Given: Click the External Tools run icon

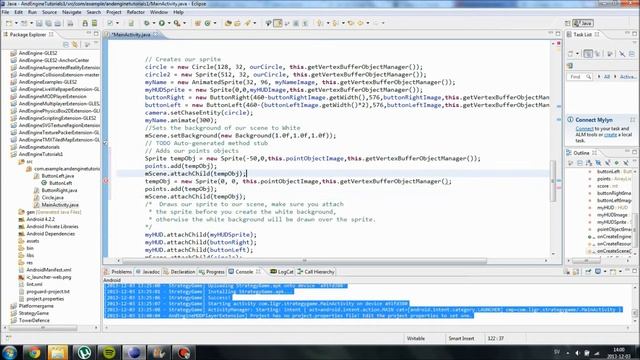Looking at the screenshot, I should pyautogui.click(x=177, y=23).
